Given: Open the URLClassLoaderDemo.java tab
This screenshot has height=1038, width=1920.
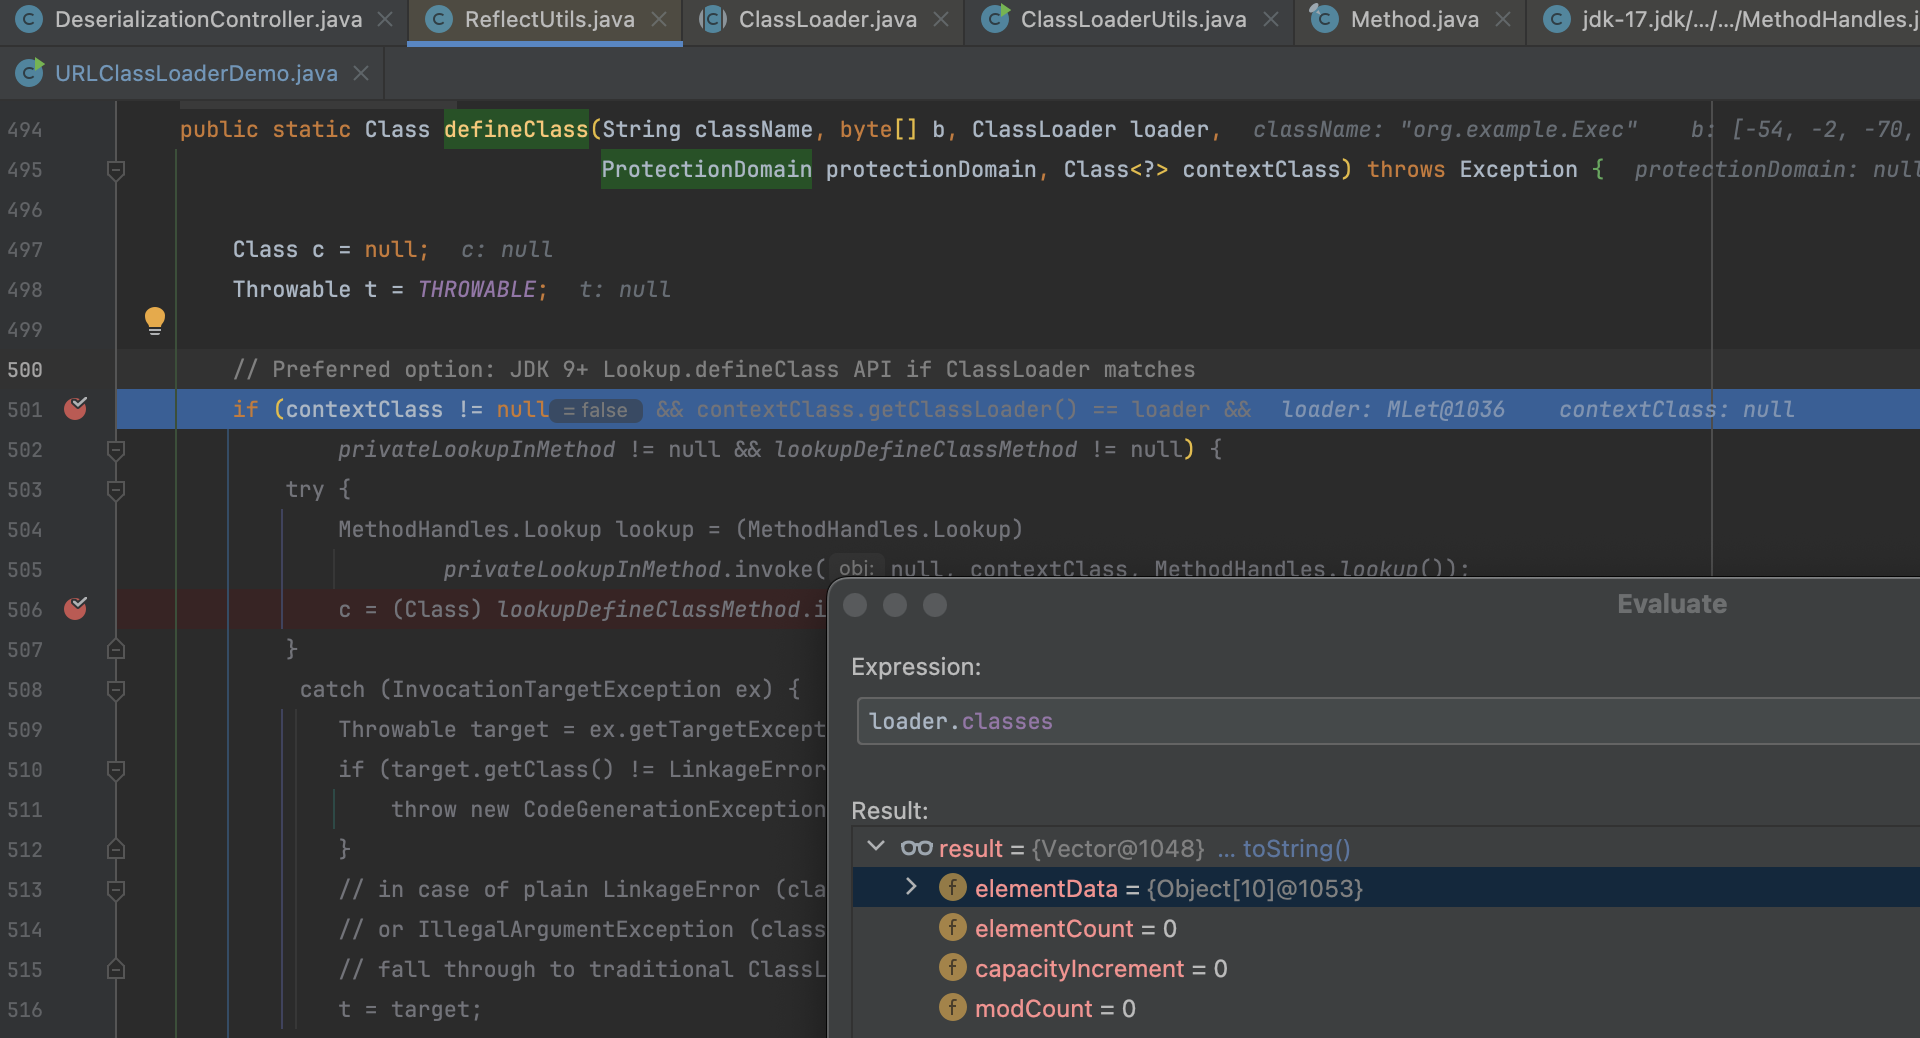Looking at the screenshot, I should 196,74.
